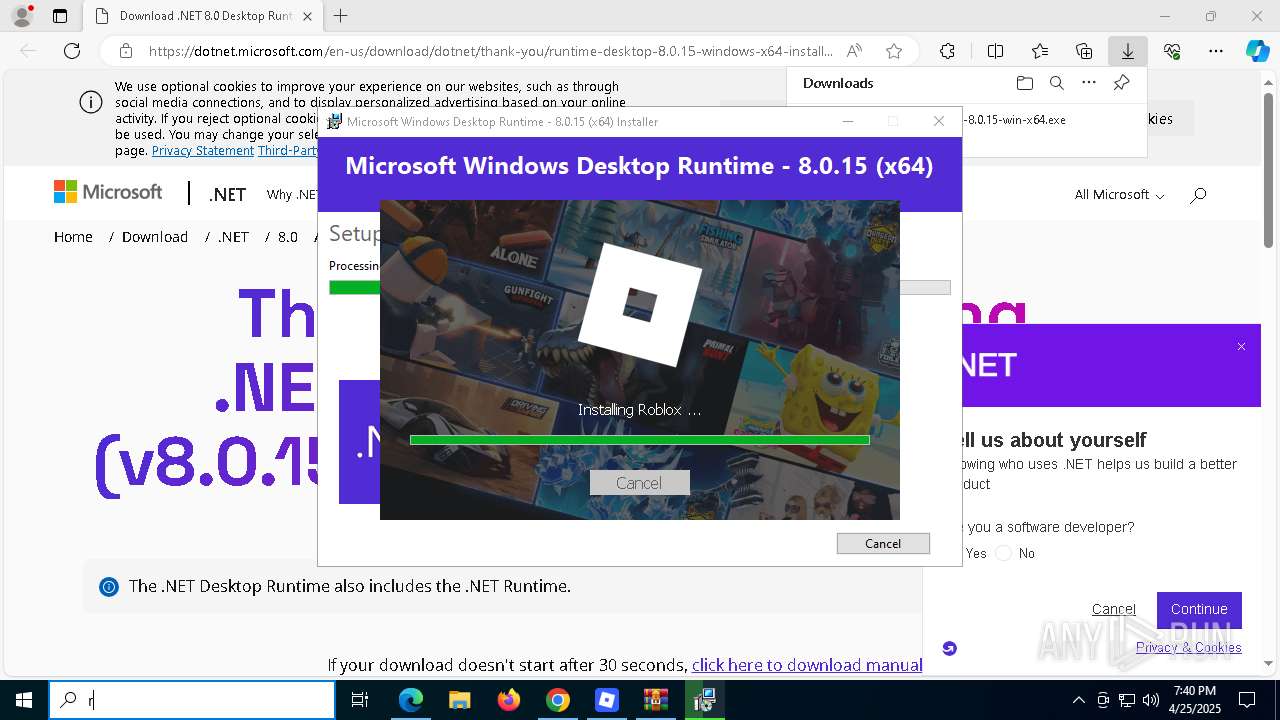The image size is (1280, 720).
Task: Open the clock and date flyout
Action: pyautogui.click(x=1195, y=700)
